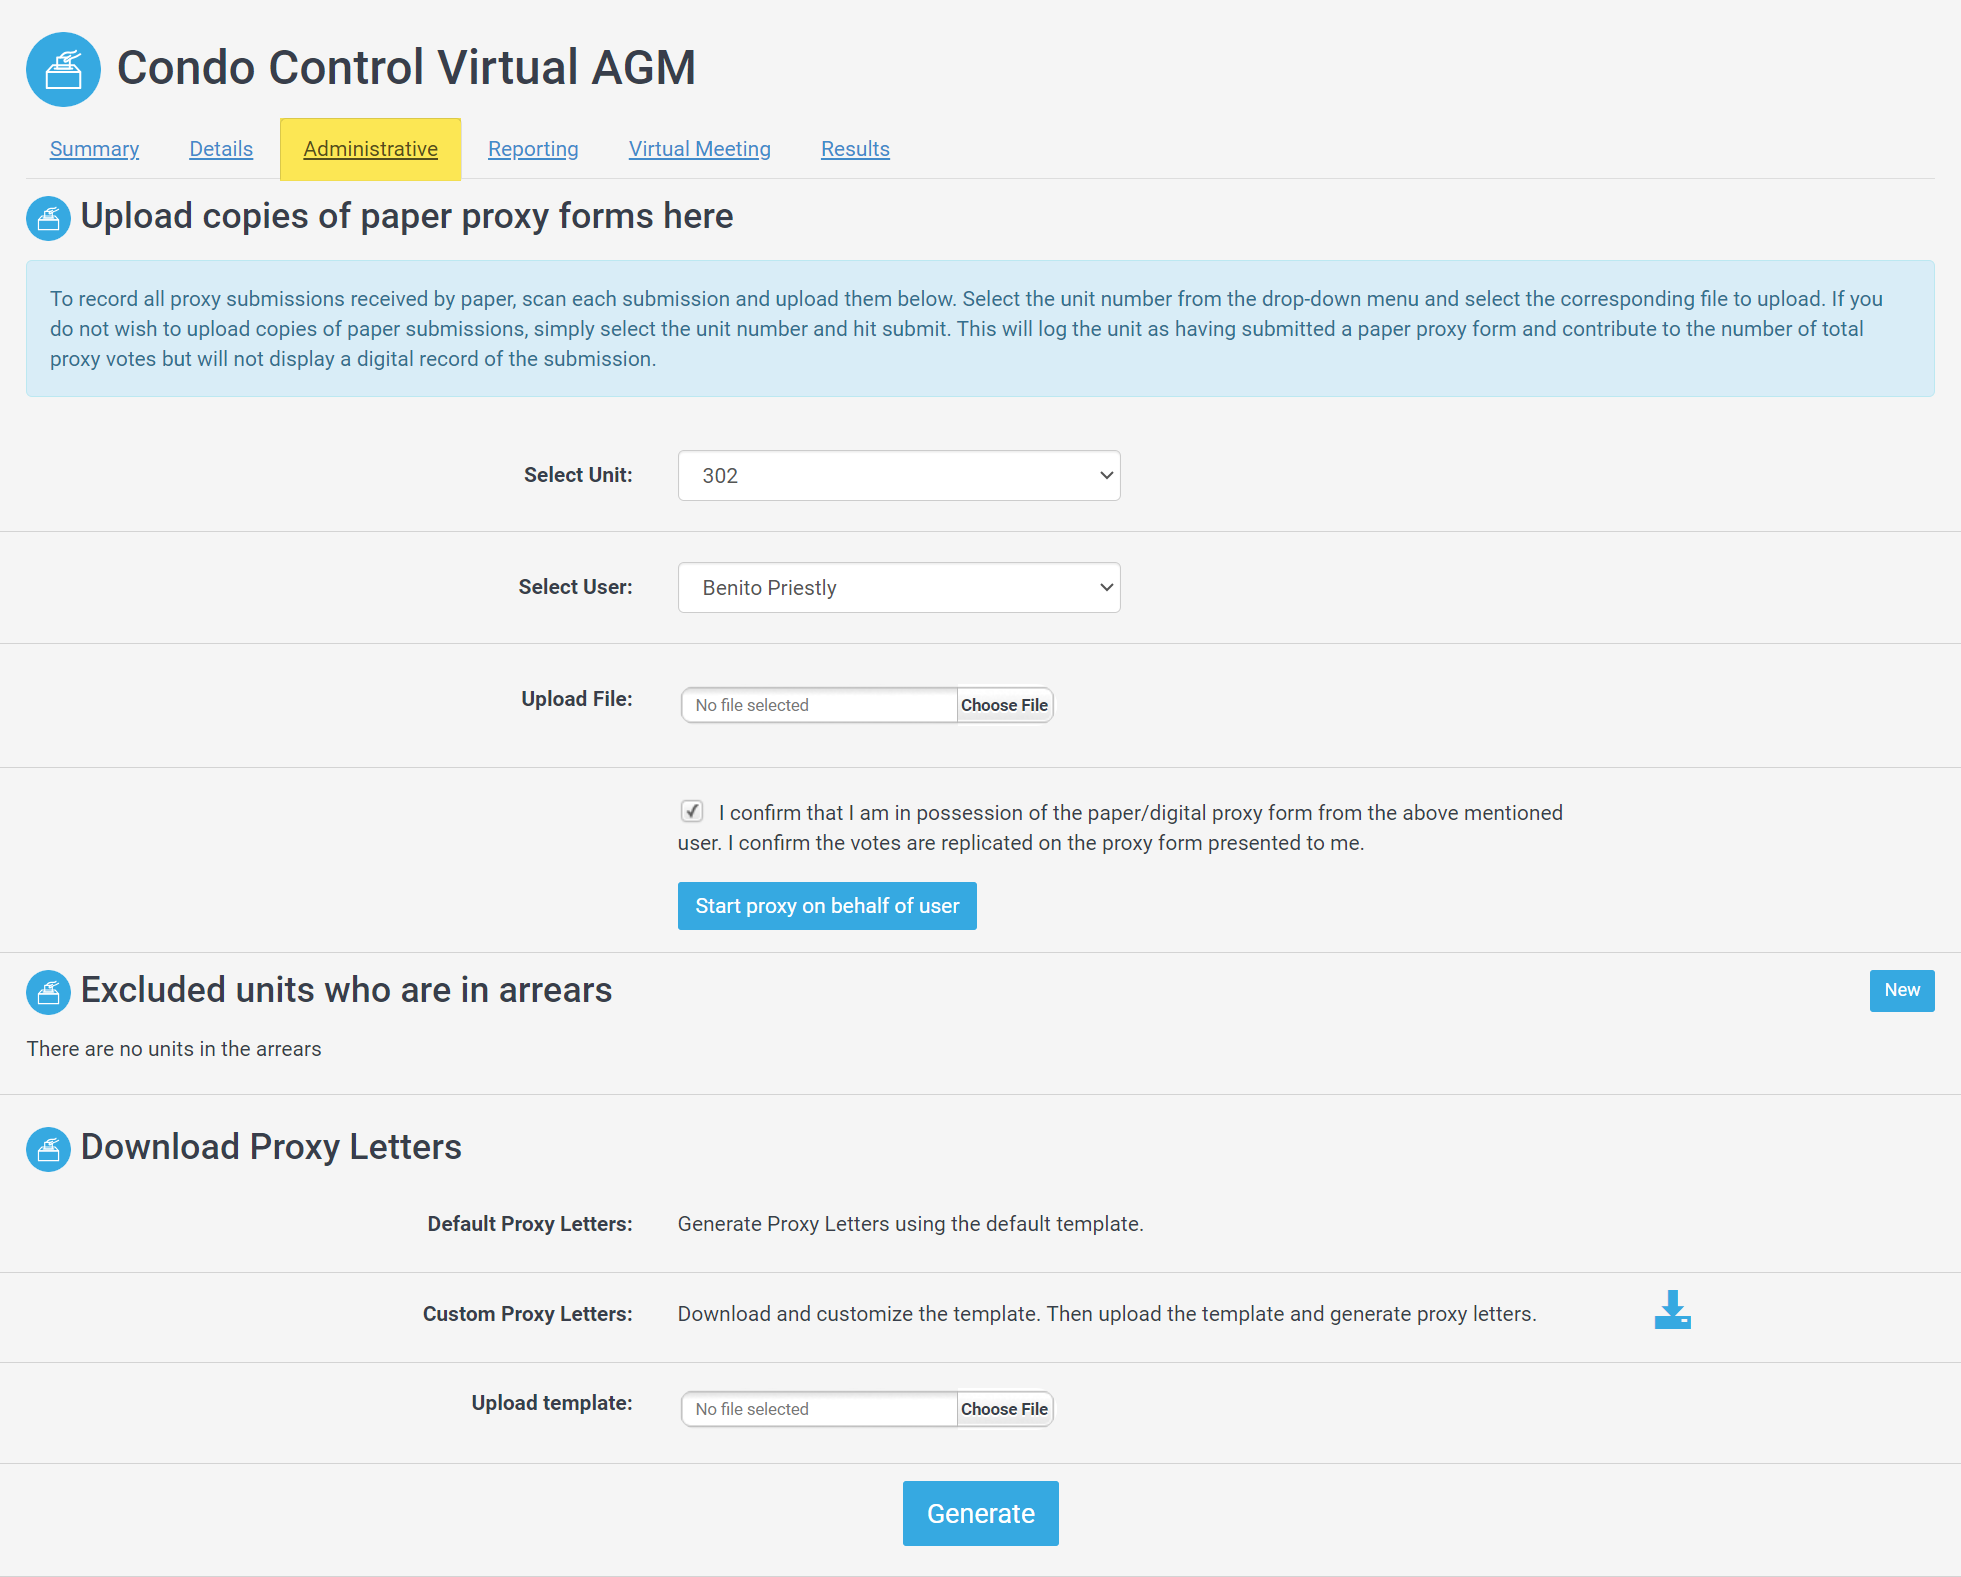Screen dimensions: 1961x1577
Task: Open the Details tab
Action: point(221,149)
